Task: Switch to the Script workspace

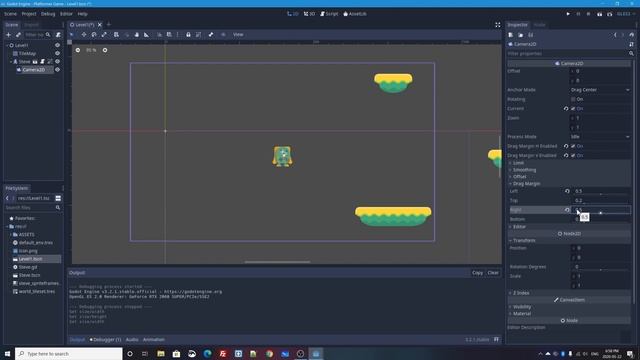Action: point(329,14)
